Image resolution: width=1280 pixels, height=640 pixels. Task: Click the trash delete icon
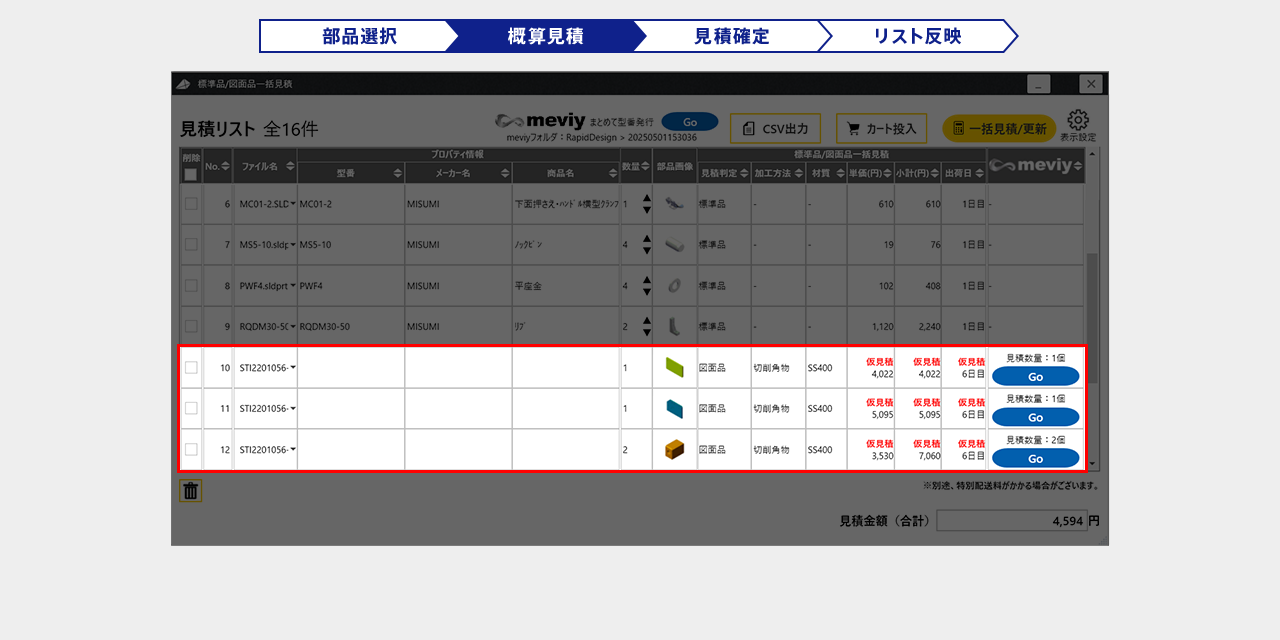click(x=191, y=491)
